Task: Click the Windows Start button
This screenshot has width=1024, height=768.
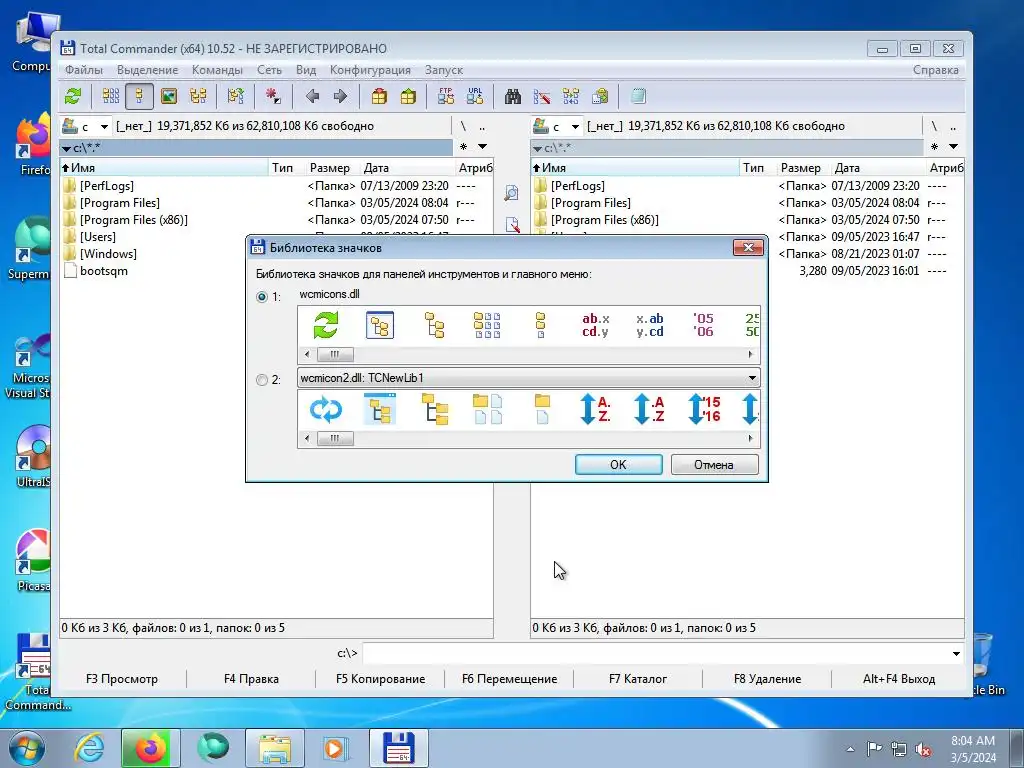Action: pos(27,748)
